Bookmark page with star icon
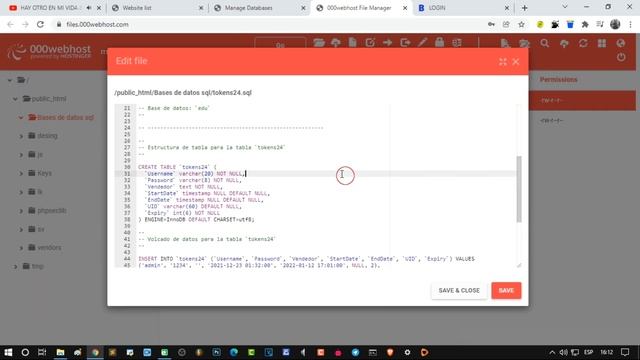Viewport: 640px width, 360px height. pos(521,24)
